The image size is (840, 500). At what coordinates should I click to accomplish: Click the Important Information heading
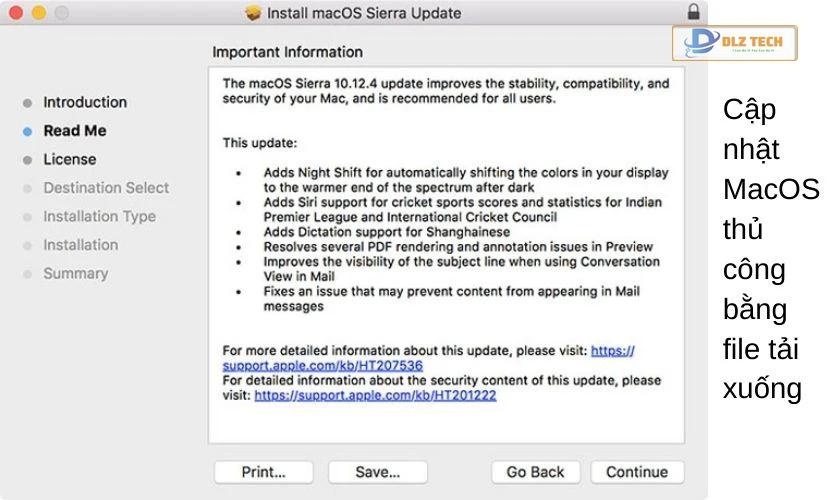tap(288, 52)
